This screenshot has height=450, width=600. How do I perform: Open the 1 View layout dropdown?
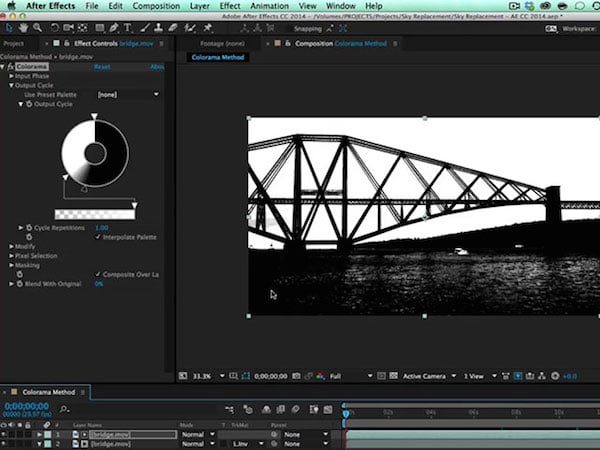[480, 376]
